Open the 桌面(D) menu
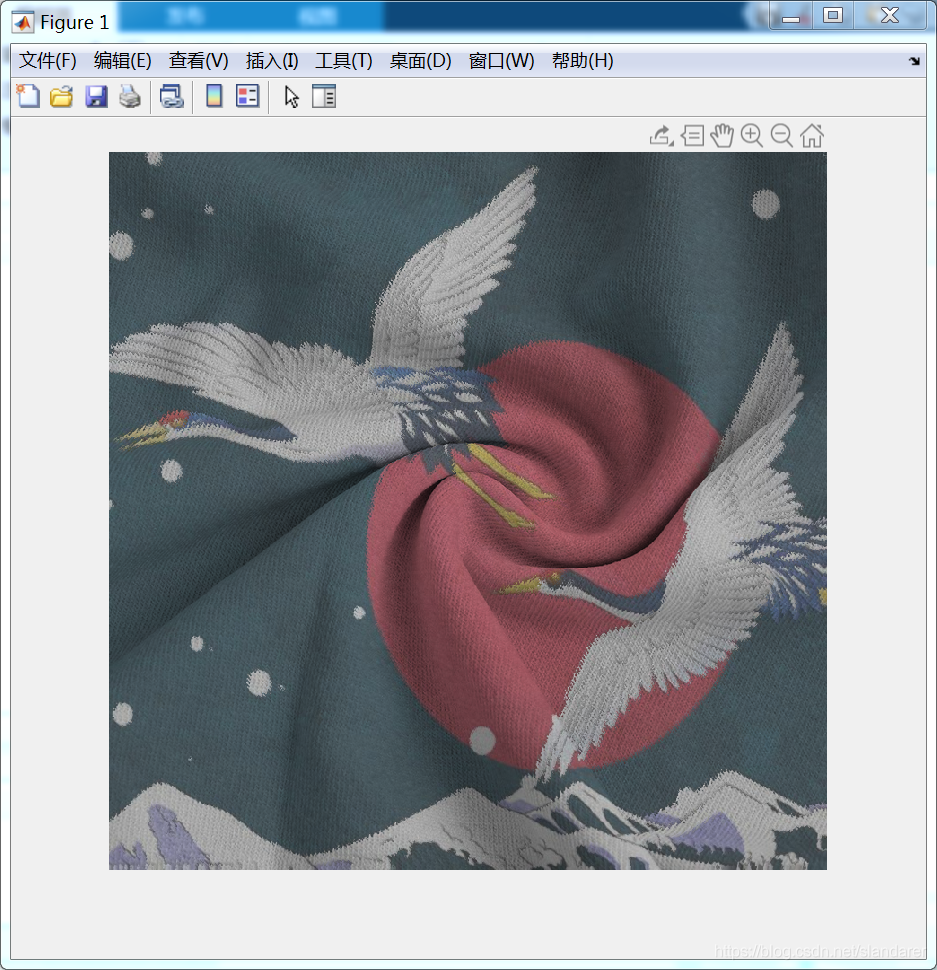937x970 pixels. tap(421, 61)
